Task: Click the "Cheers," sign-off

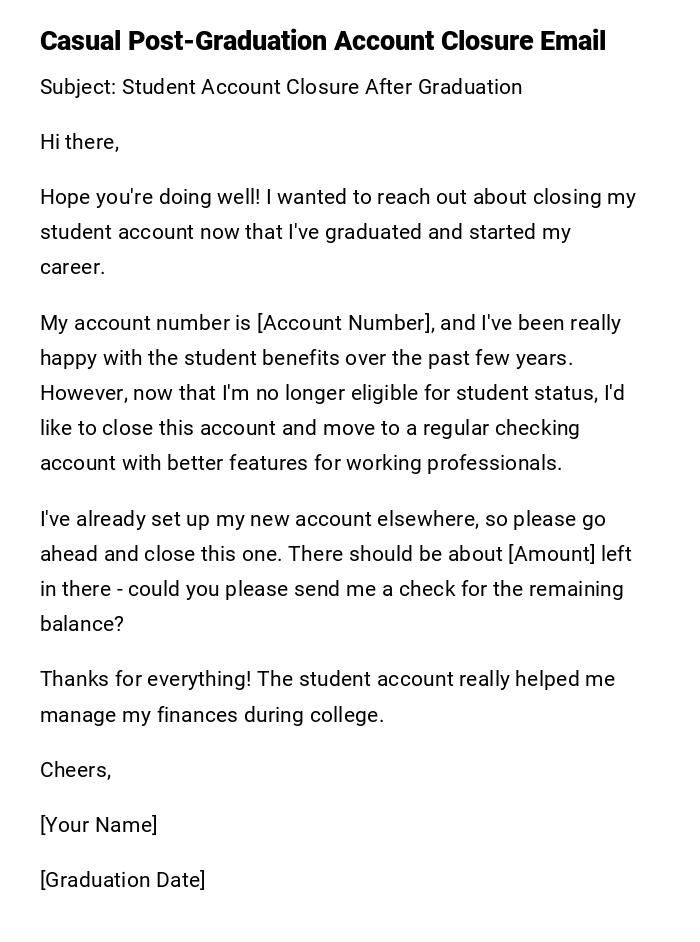Action: [75, 770]
